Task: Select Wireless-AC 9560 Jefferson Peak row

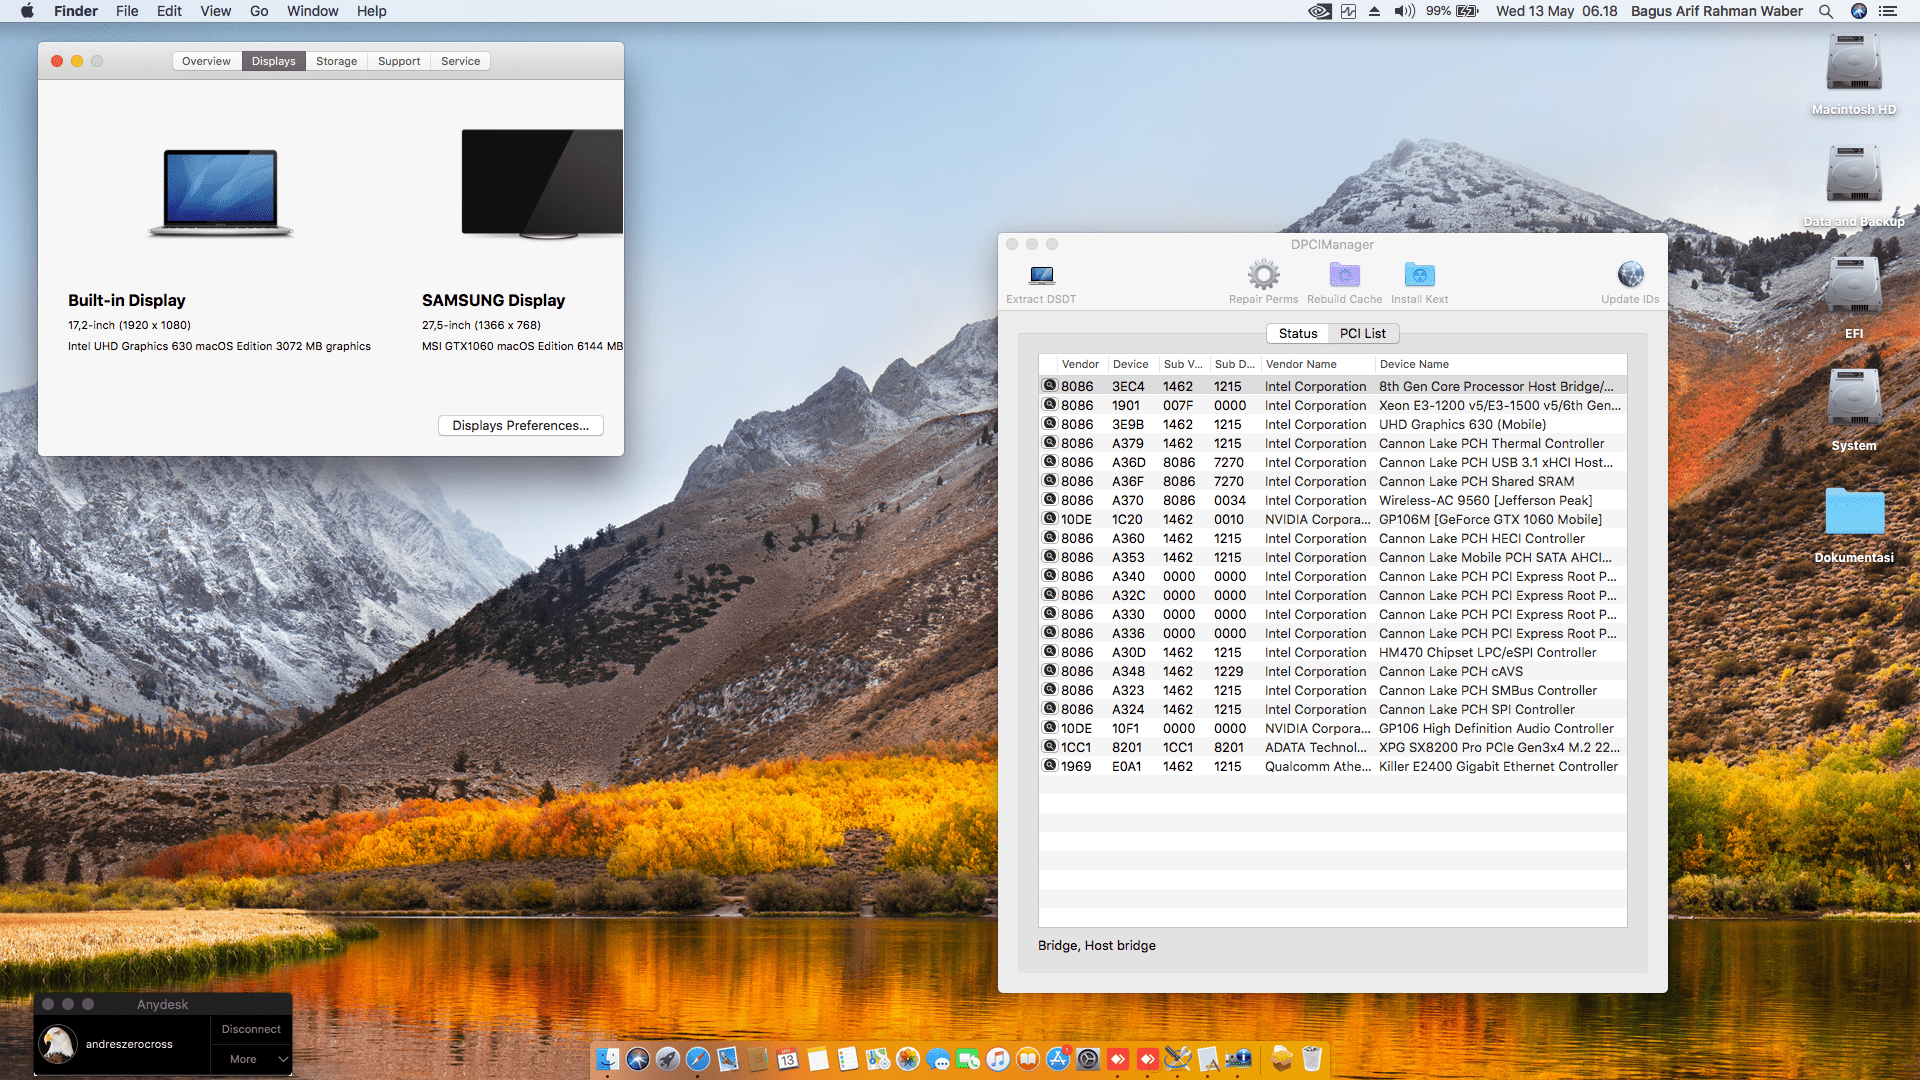Action: pos(1333,500)
